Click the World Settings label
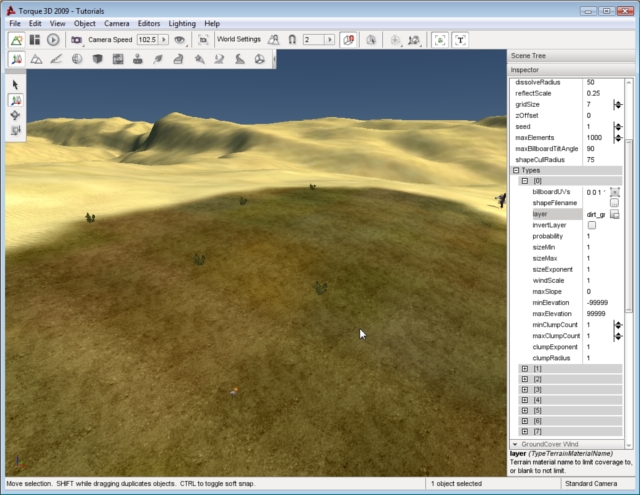Viewport: 640px width, 495px height. click(x=237, y=40)
